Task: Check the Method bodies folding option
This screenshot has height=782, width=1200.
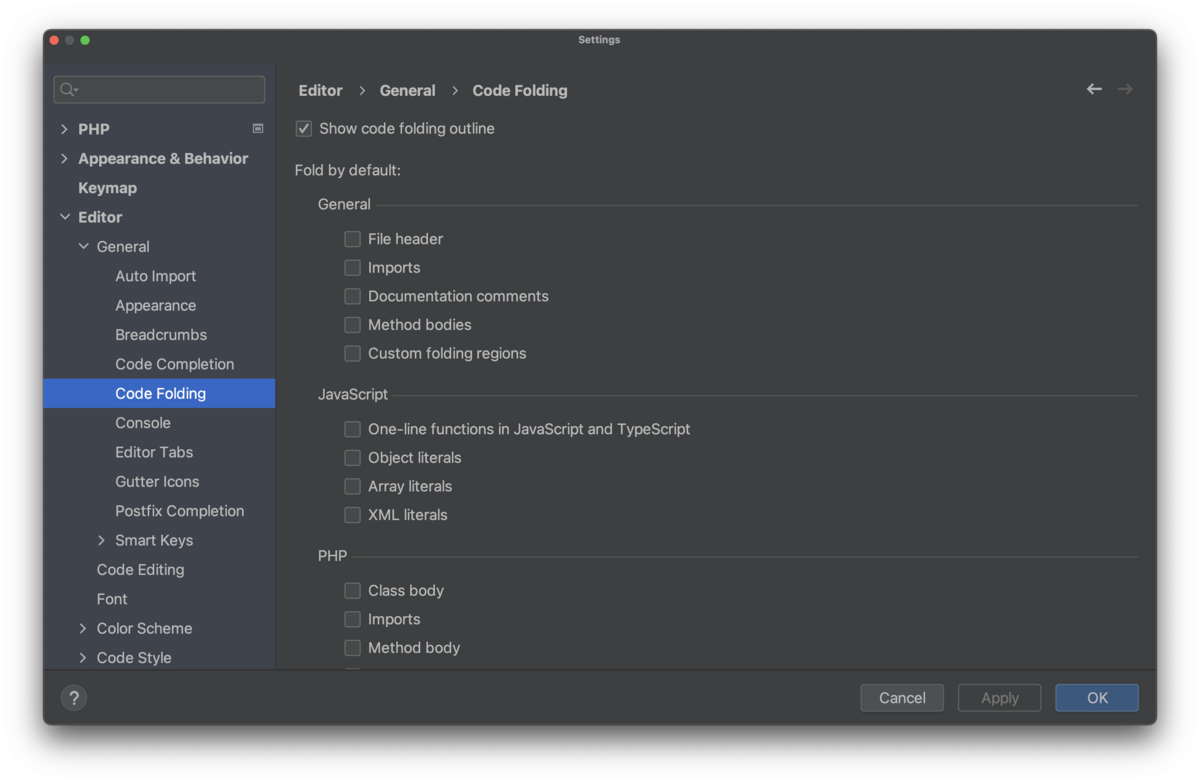Action: 352,324
